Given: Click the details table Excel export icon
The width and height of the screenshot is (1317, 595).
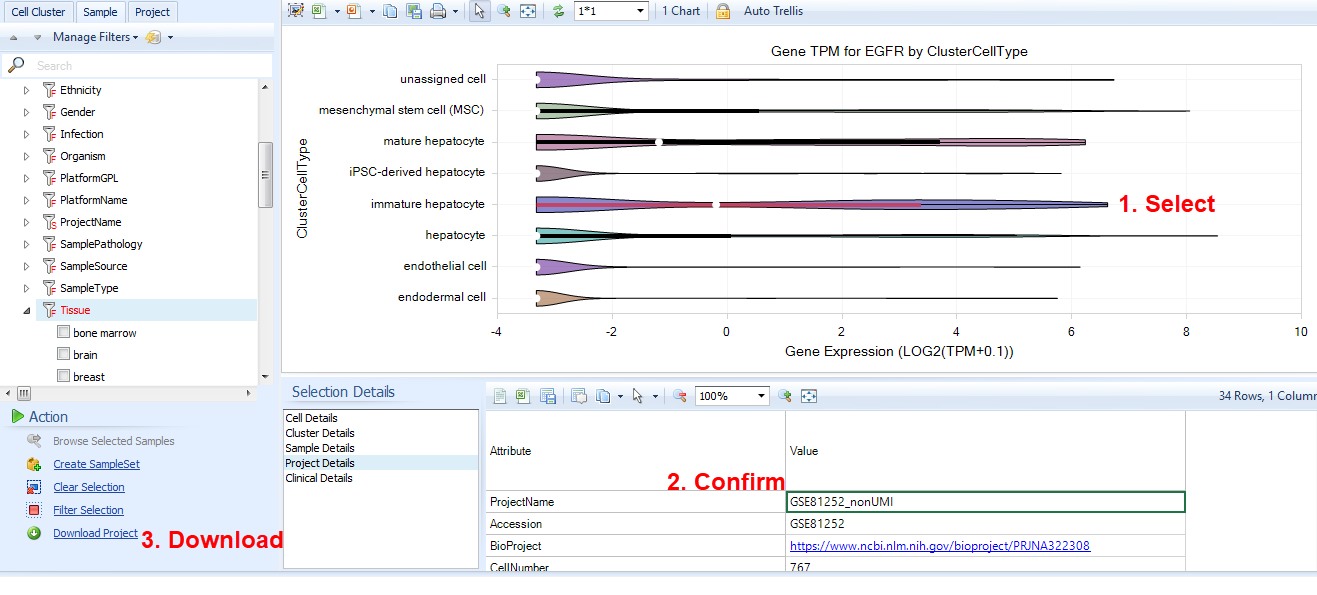Looking at the screenshot, I should click(x=522, y=396).
